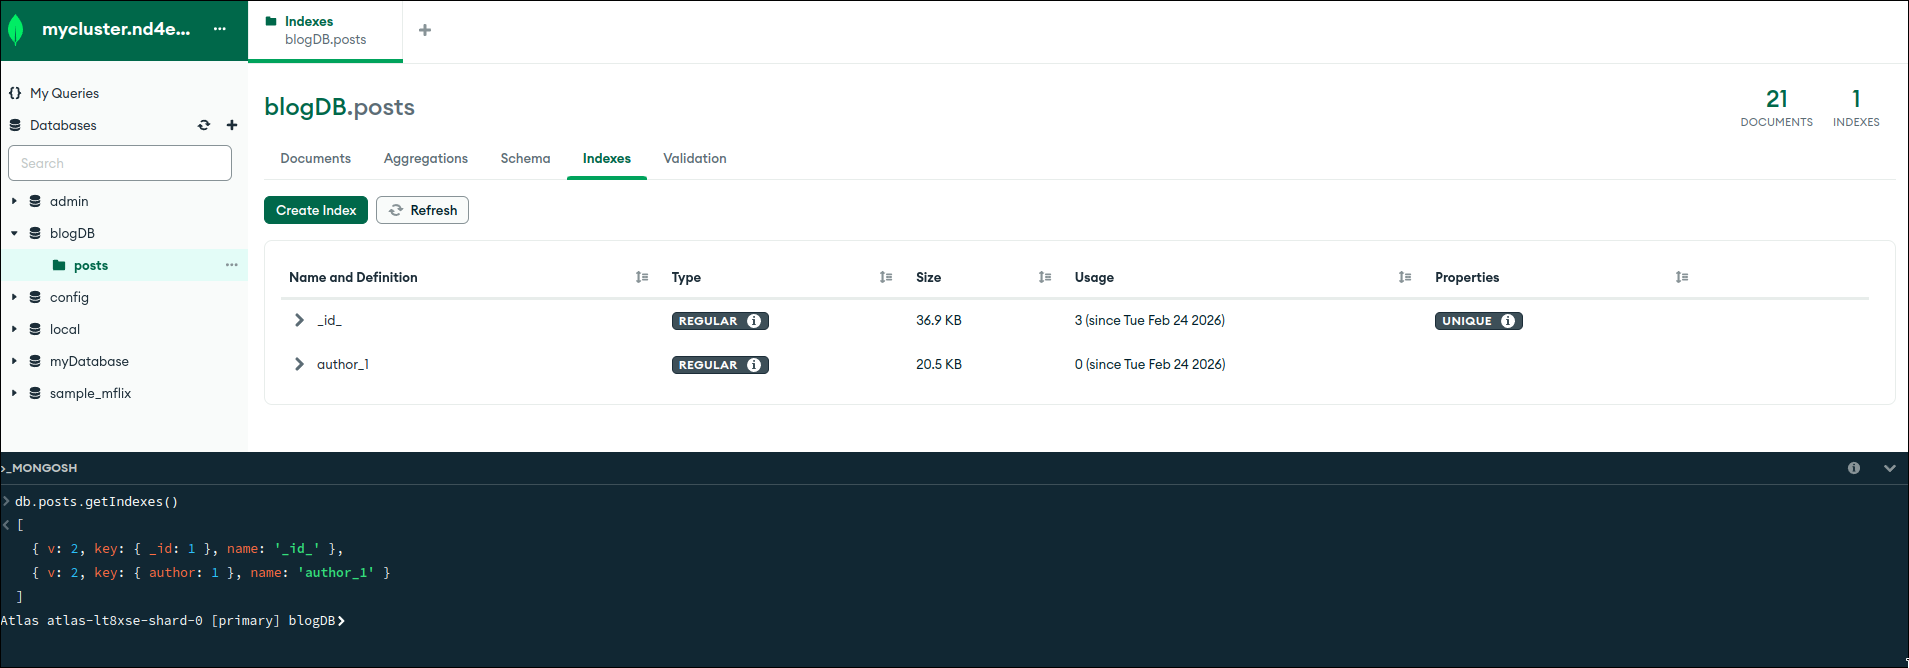The width and height of the screenshot is (1909, 668).
Task: Click the folder icon in the Indexes tab
Action: click(271, 21)
